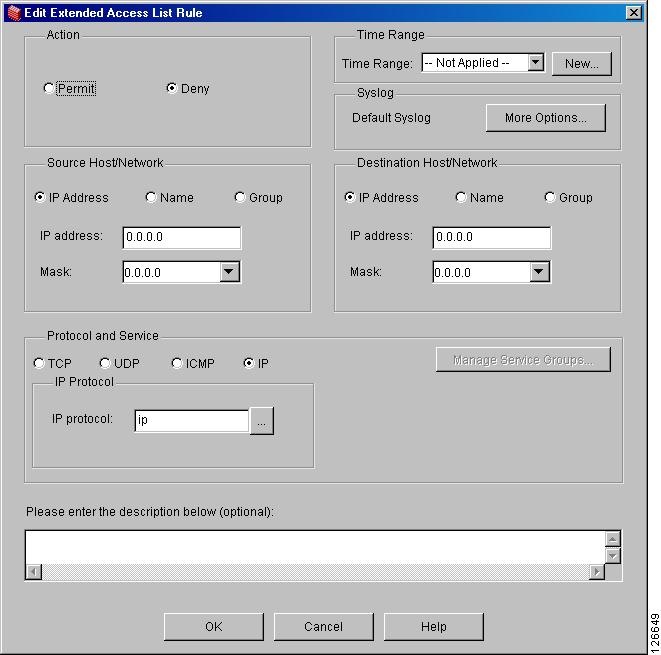Click description horizontal scroll right arrow
Viewport: 661px width, 655px height.
pyautogui.click(x=597, y=572)
